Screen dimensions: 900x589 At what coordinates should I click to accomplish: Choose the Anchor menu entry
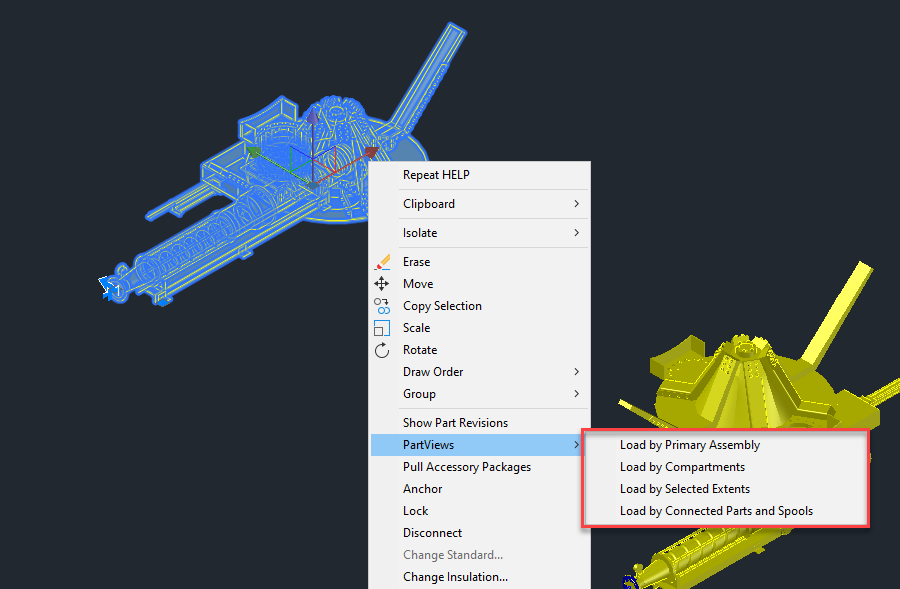point(480,489)
